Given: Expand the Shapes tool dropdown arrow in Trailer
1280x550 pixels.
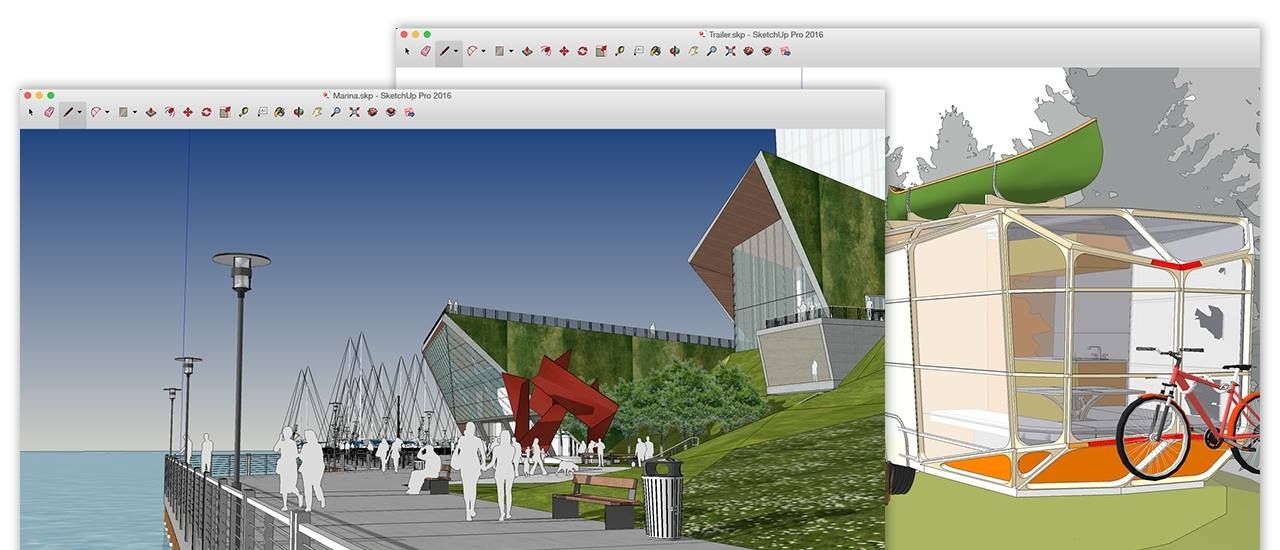Looking at the screenshot, I should point(510,51).
